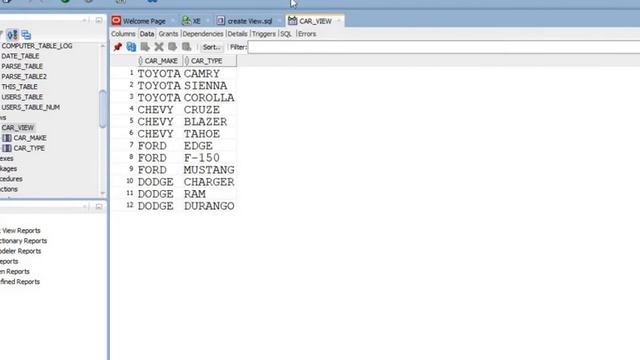
Task: Open the Details sub-tab
Action: pyautogui.click(x=237, y=34)
